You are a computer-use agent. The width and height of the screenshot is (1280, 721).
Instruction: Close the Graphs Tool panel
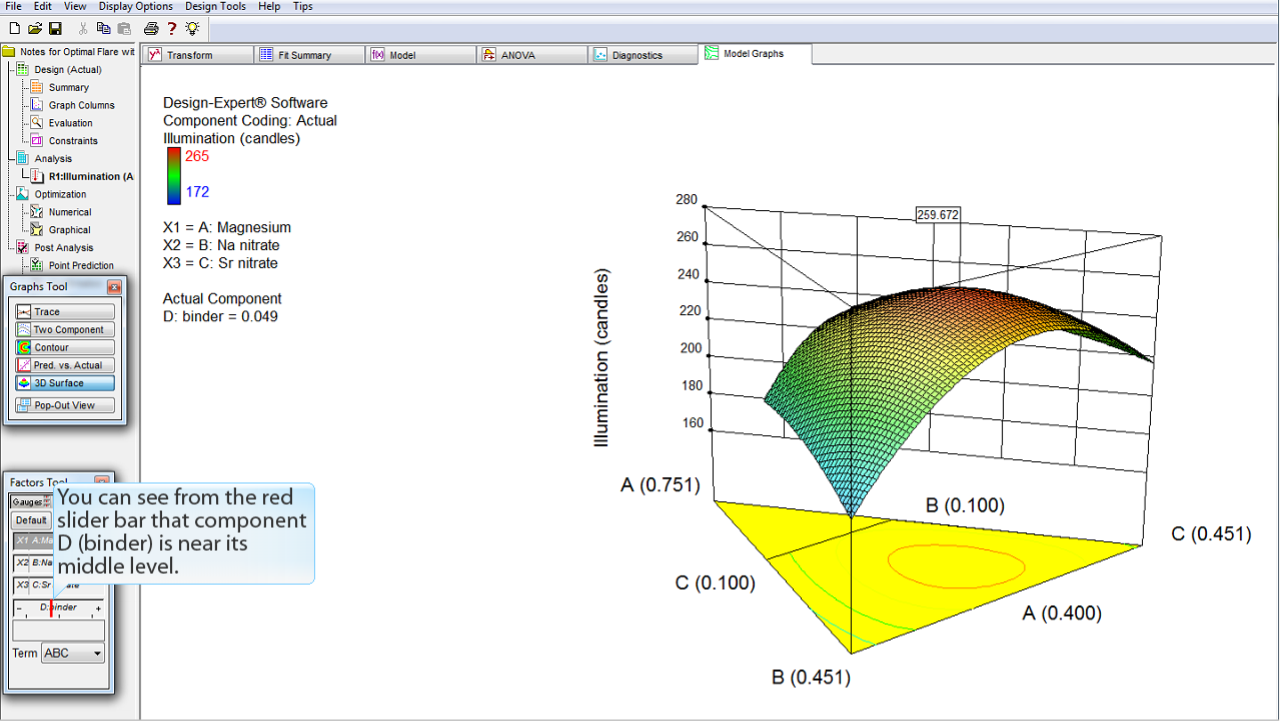[113, 287]
